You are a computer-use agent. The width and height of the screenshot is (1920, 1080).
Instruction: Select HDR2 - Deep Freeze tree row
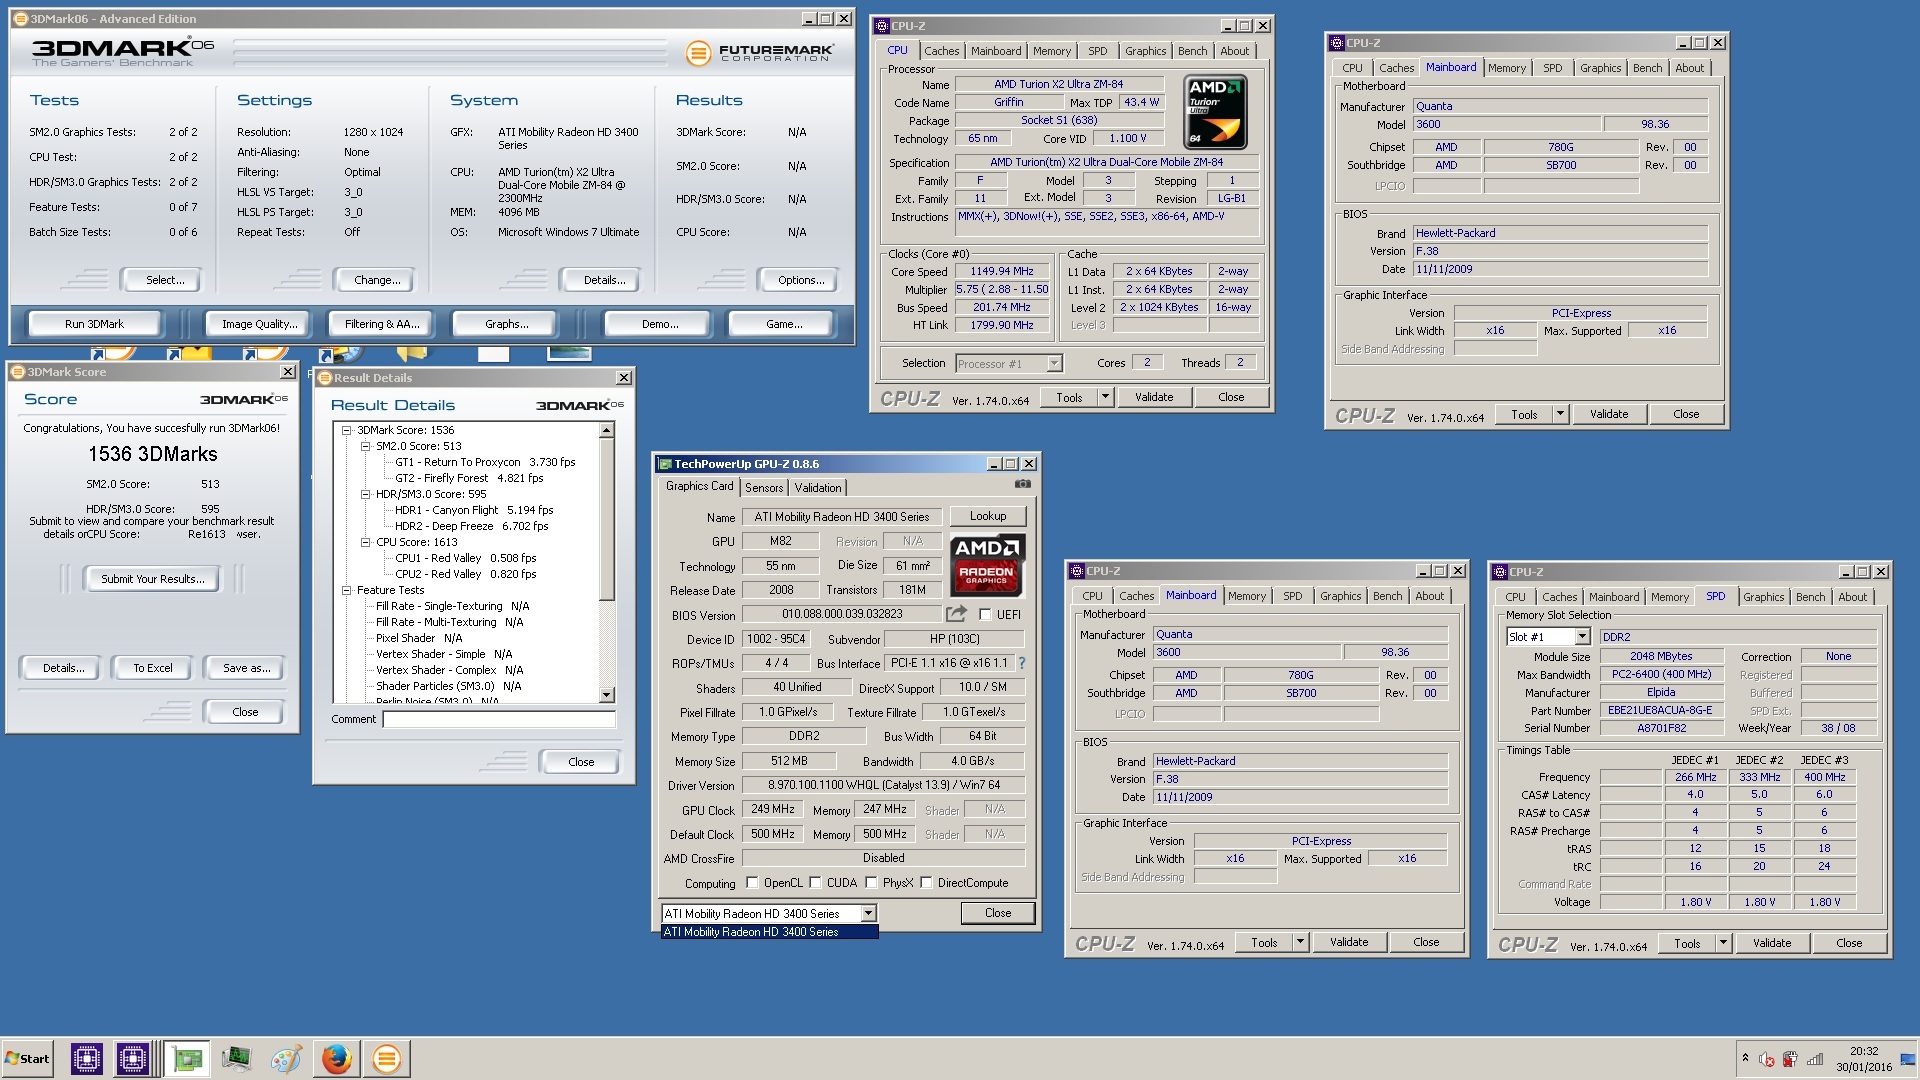pos(471,526)
